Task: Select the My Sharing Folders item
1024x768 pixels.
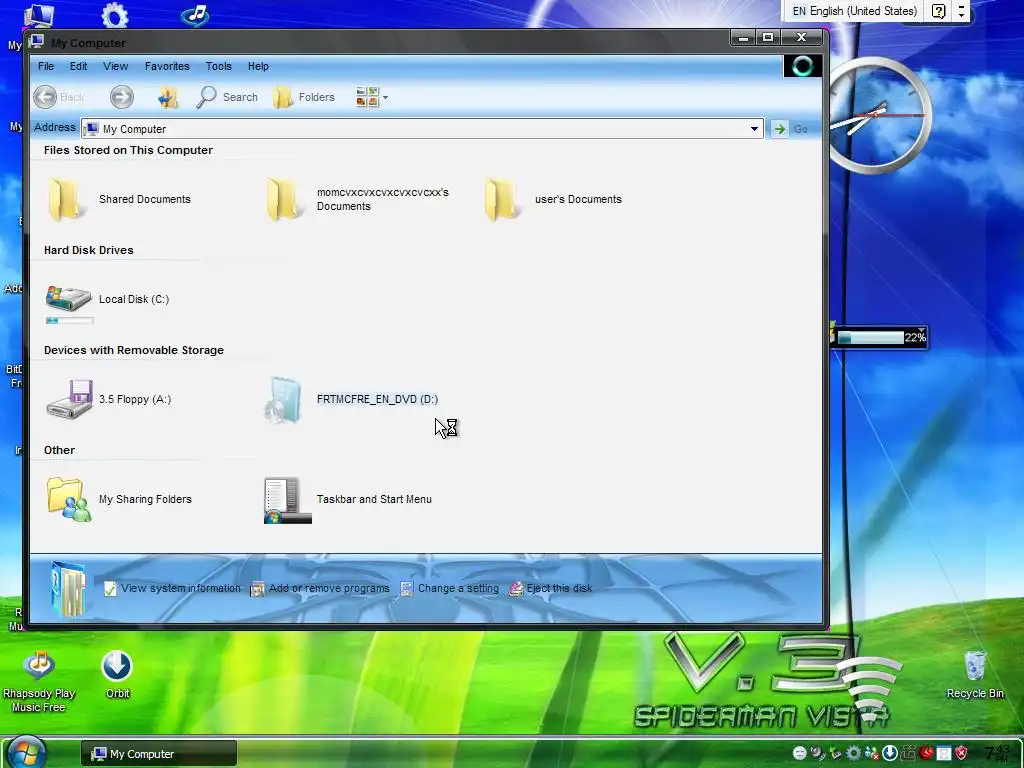Action: tap(119, 499)
